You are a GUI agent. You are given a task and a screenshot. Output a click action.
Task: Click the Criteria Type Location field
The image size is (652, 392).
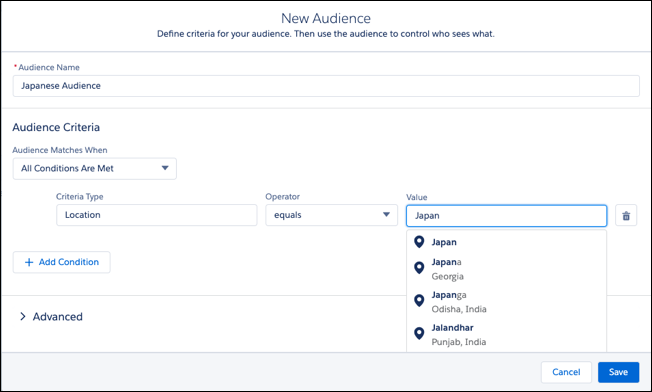point(157,215)
